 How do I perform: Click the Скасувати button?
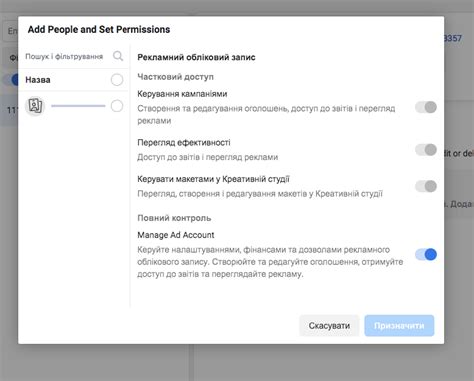pos(329,325)
